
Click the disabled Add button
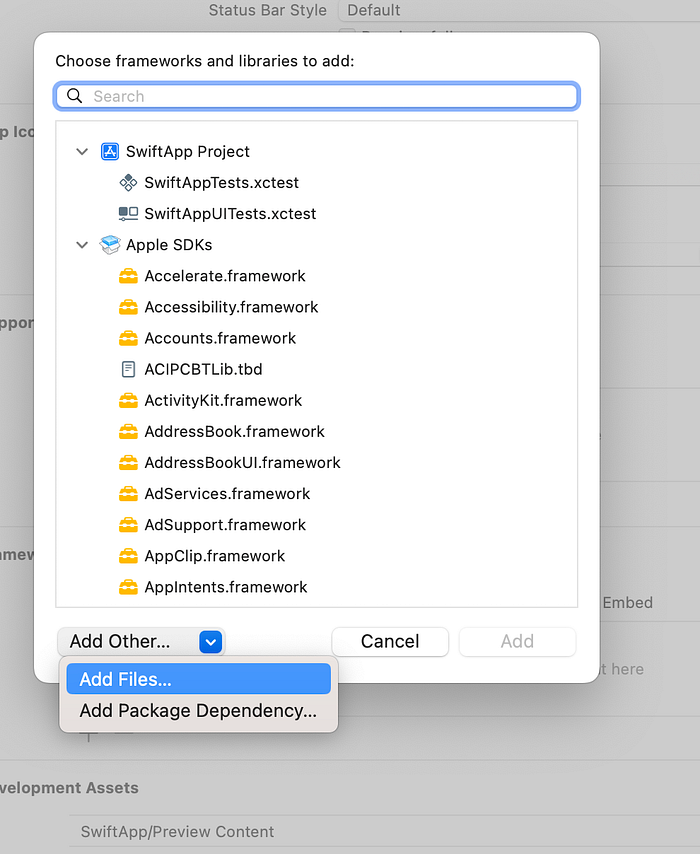coord(517,642)
